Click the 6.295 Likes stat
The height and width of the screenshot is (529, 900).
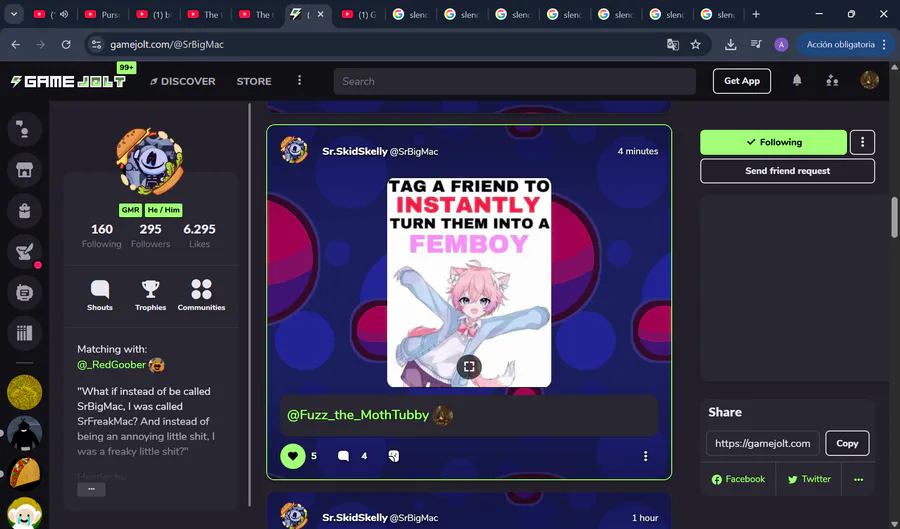199,235
